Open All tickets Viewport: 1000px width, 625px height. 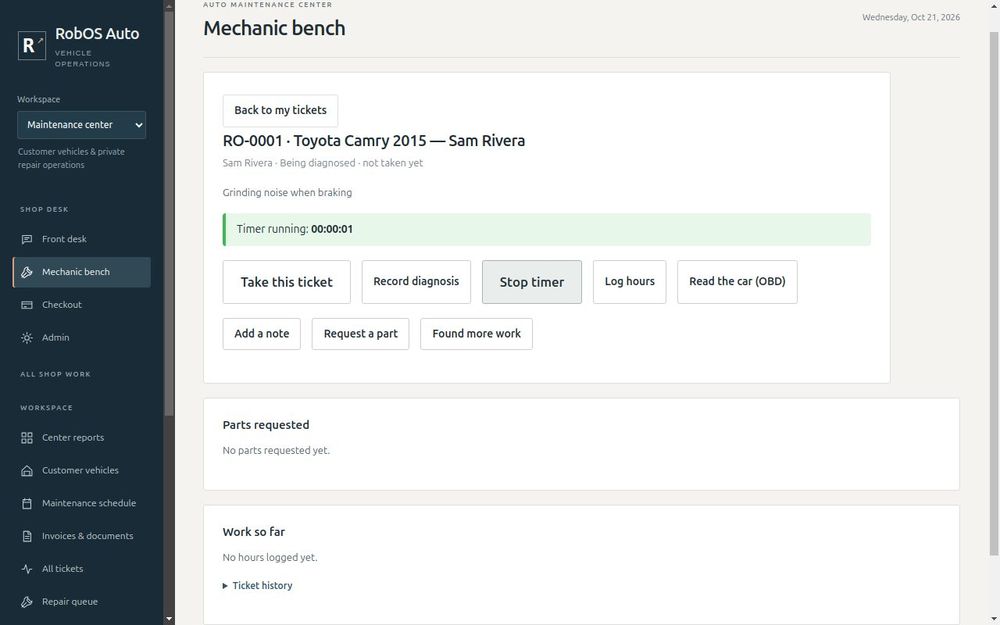(x=82, y=569)
